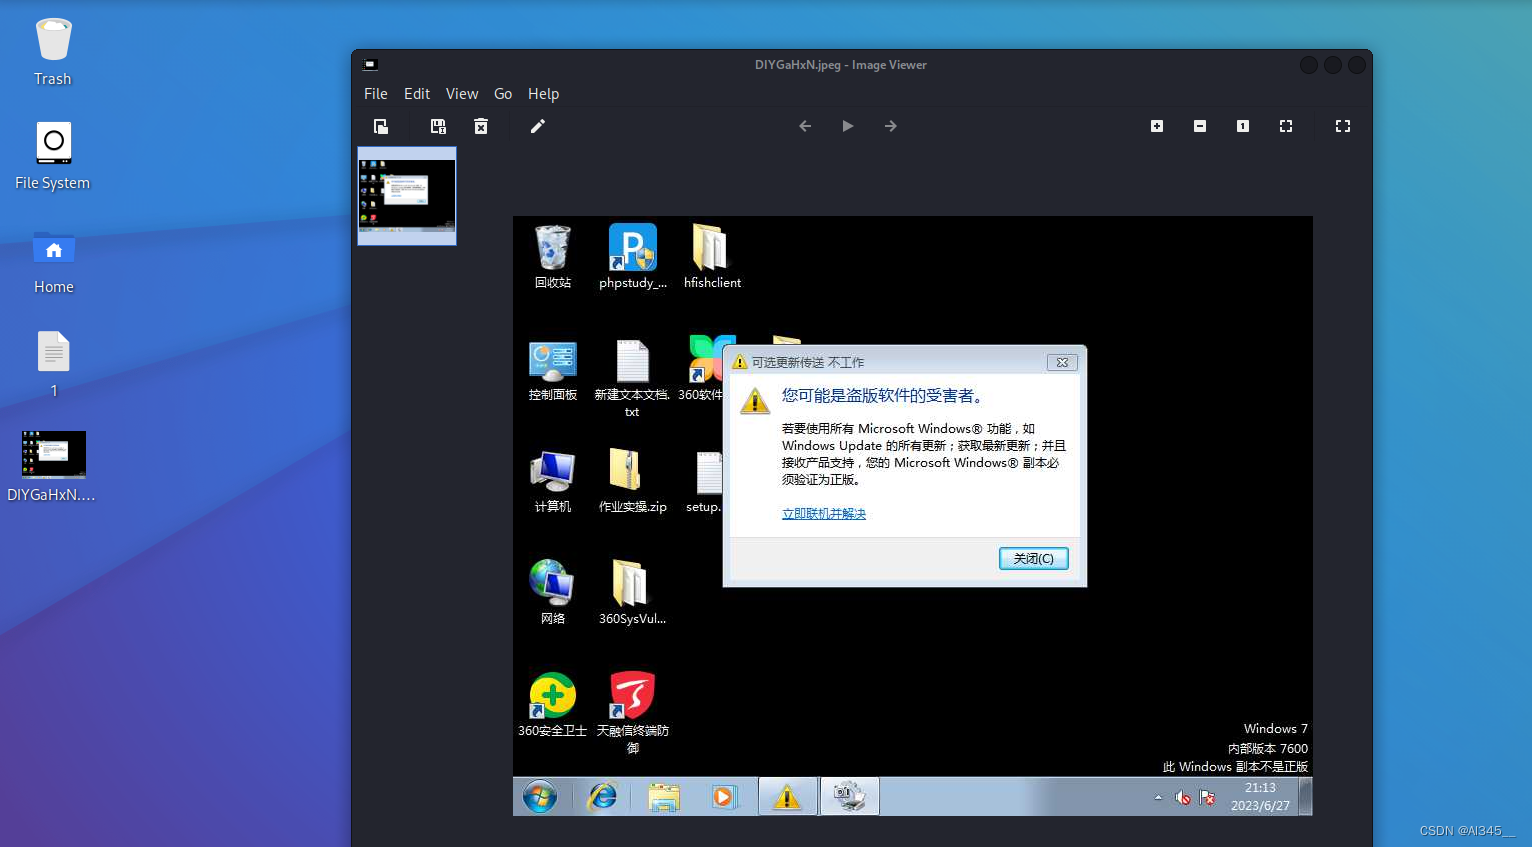Select the DIYGaHxN image file on desktop
The image size is (1532, 847).
pyautogui.click(x=53, y=467)
